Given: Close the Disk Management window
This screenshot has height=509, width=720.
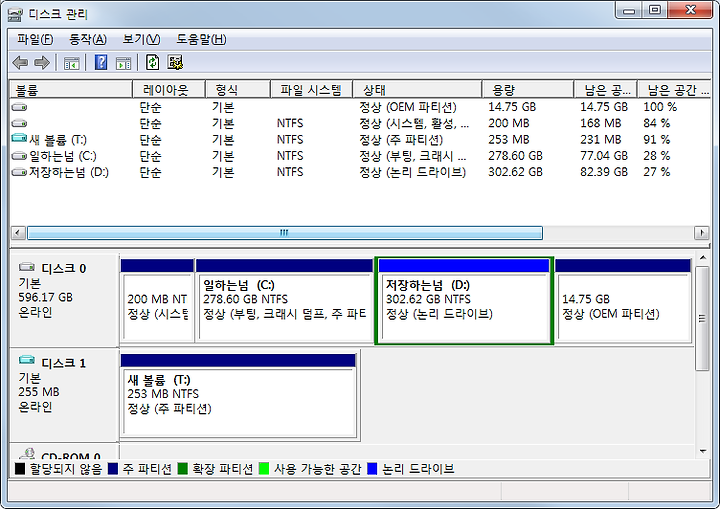Looking at the screenshot, I should (x=690, y=11).
